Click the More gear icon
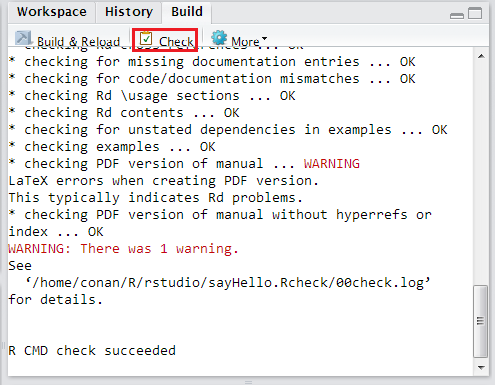Viewport: 495px width, 385px height. pyautogui.click(x=219, y=38)
